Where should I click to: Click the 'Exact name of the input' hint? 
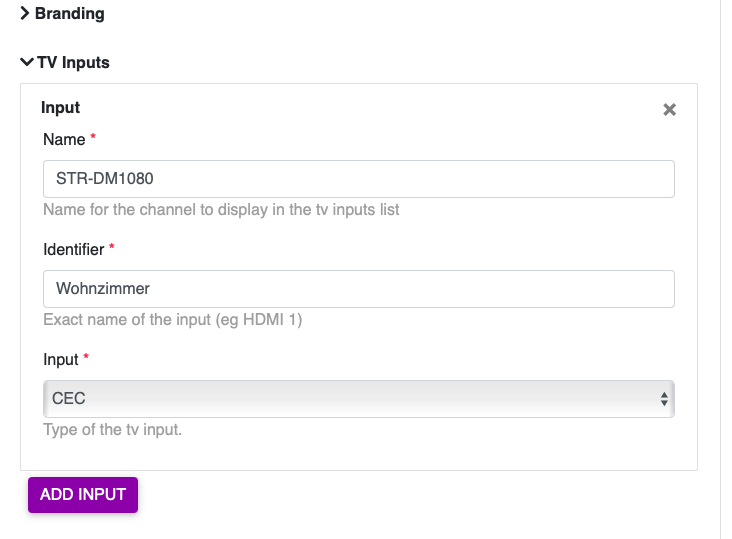(x=172, y=320)
